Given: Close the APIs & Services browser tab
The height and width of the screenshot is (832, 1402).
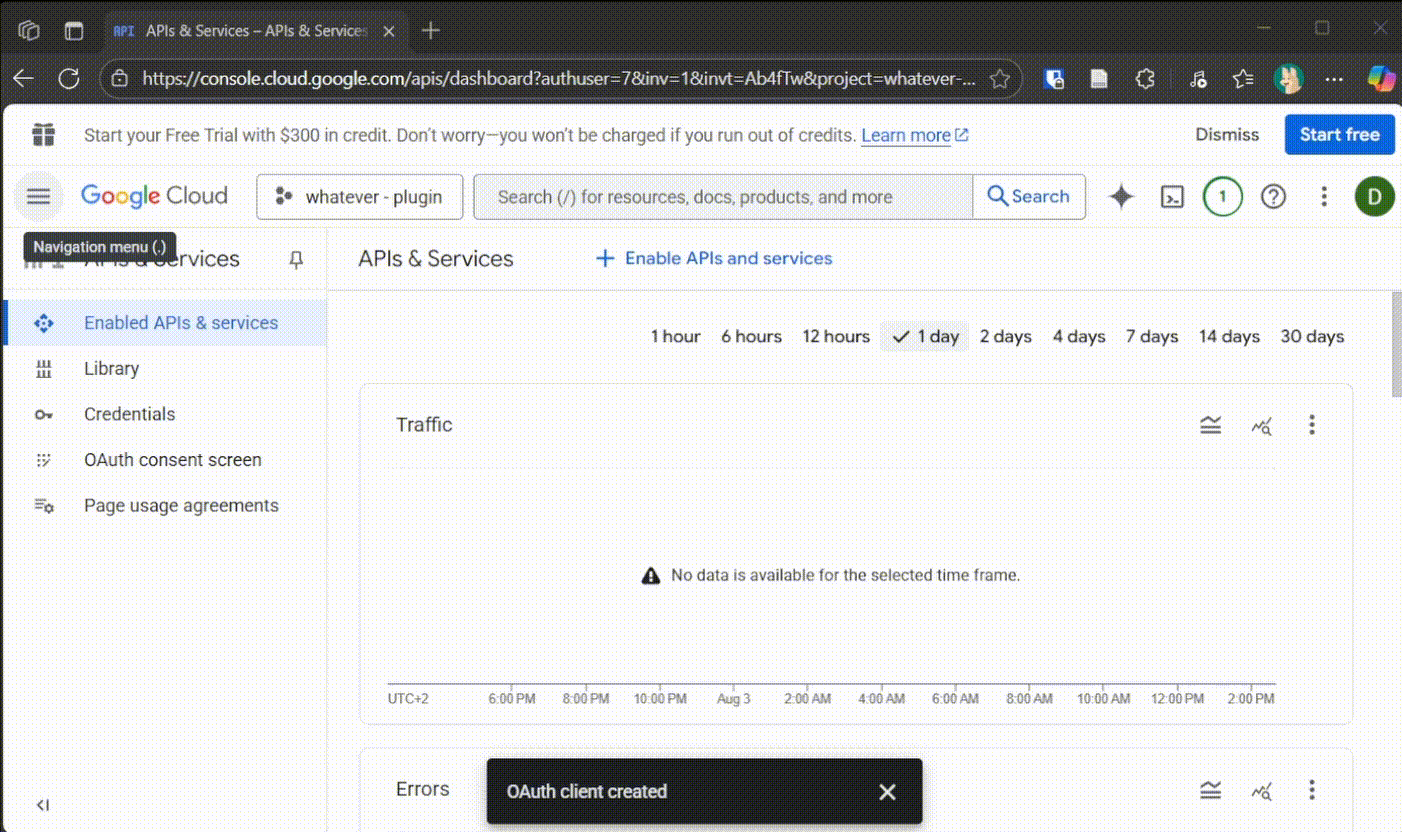Looking at the screenshot, I should tap(389, 31).
